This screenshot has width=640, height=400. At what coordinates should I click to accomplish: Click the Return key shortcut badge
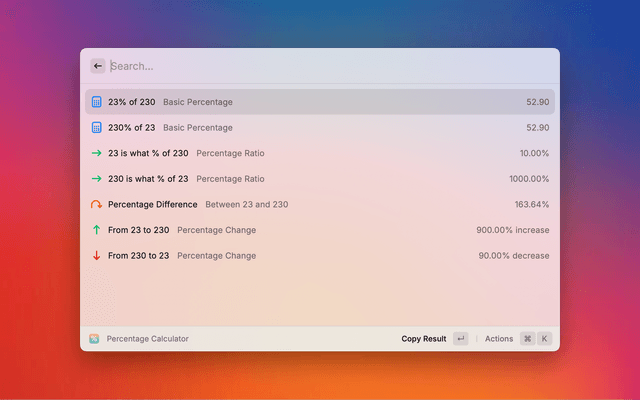pos(460,339)
